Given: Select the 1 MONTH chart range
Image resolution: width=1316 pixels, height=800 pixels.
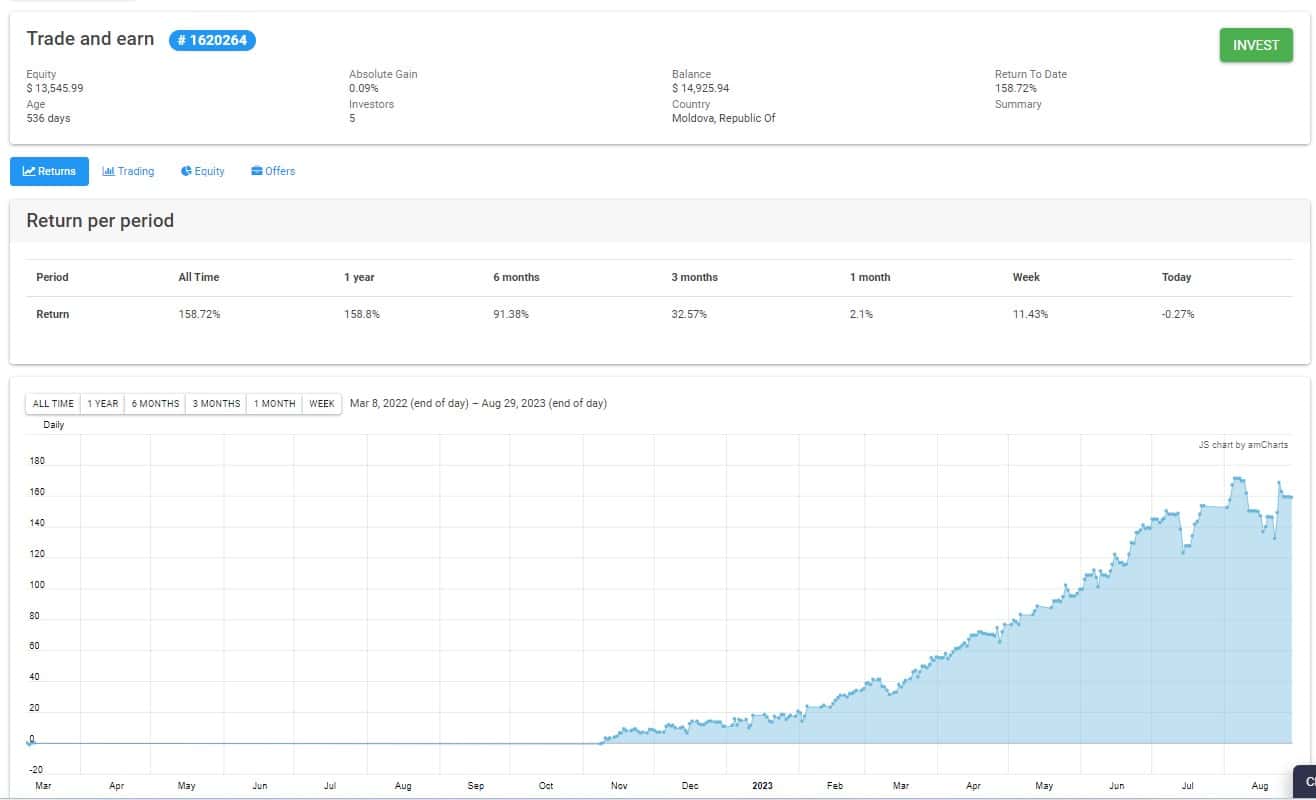Looking at the screenshot, I should click(274, 404).
